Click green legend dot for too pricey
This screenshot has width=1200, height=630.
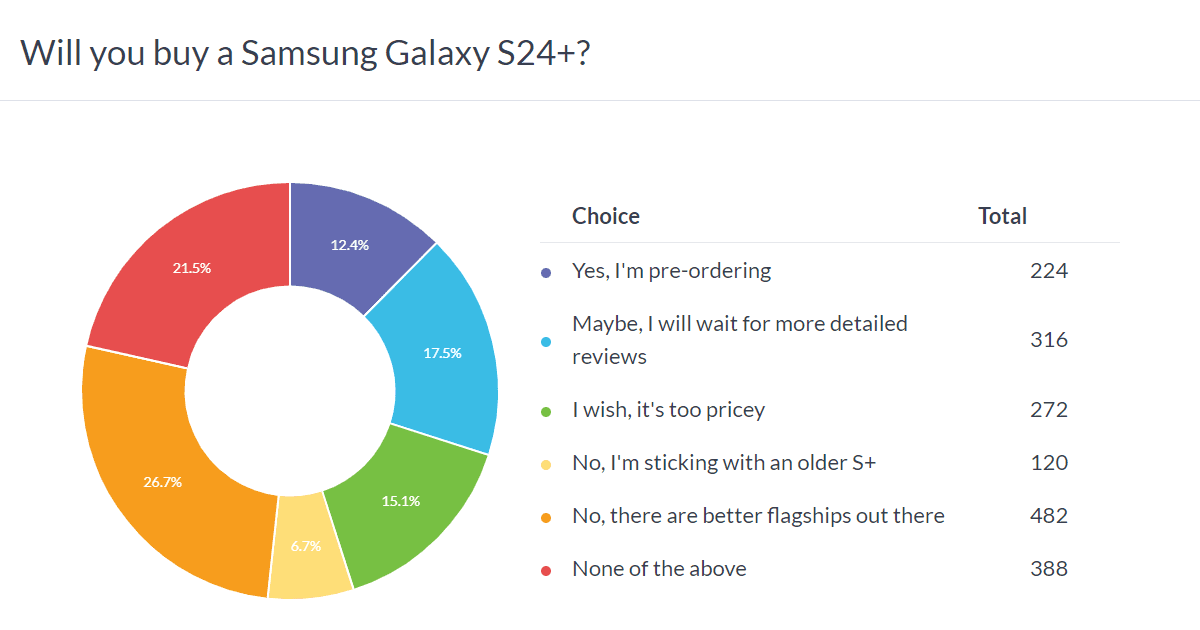pyautogui.click(x=545, y=411)
